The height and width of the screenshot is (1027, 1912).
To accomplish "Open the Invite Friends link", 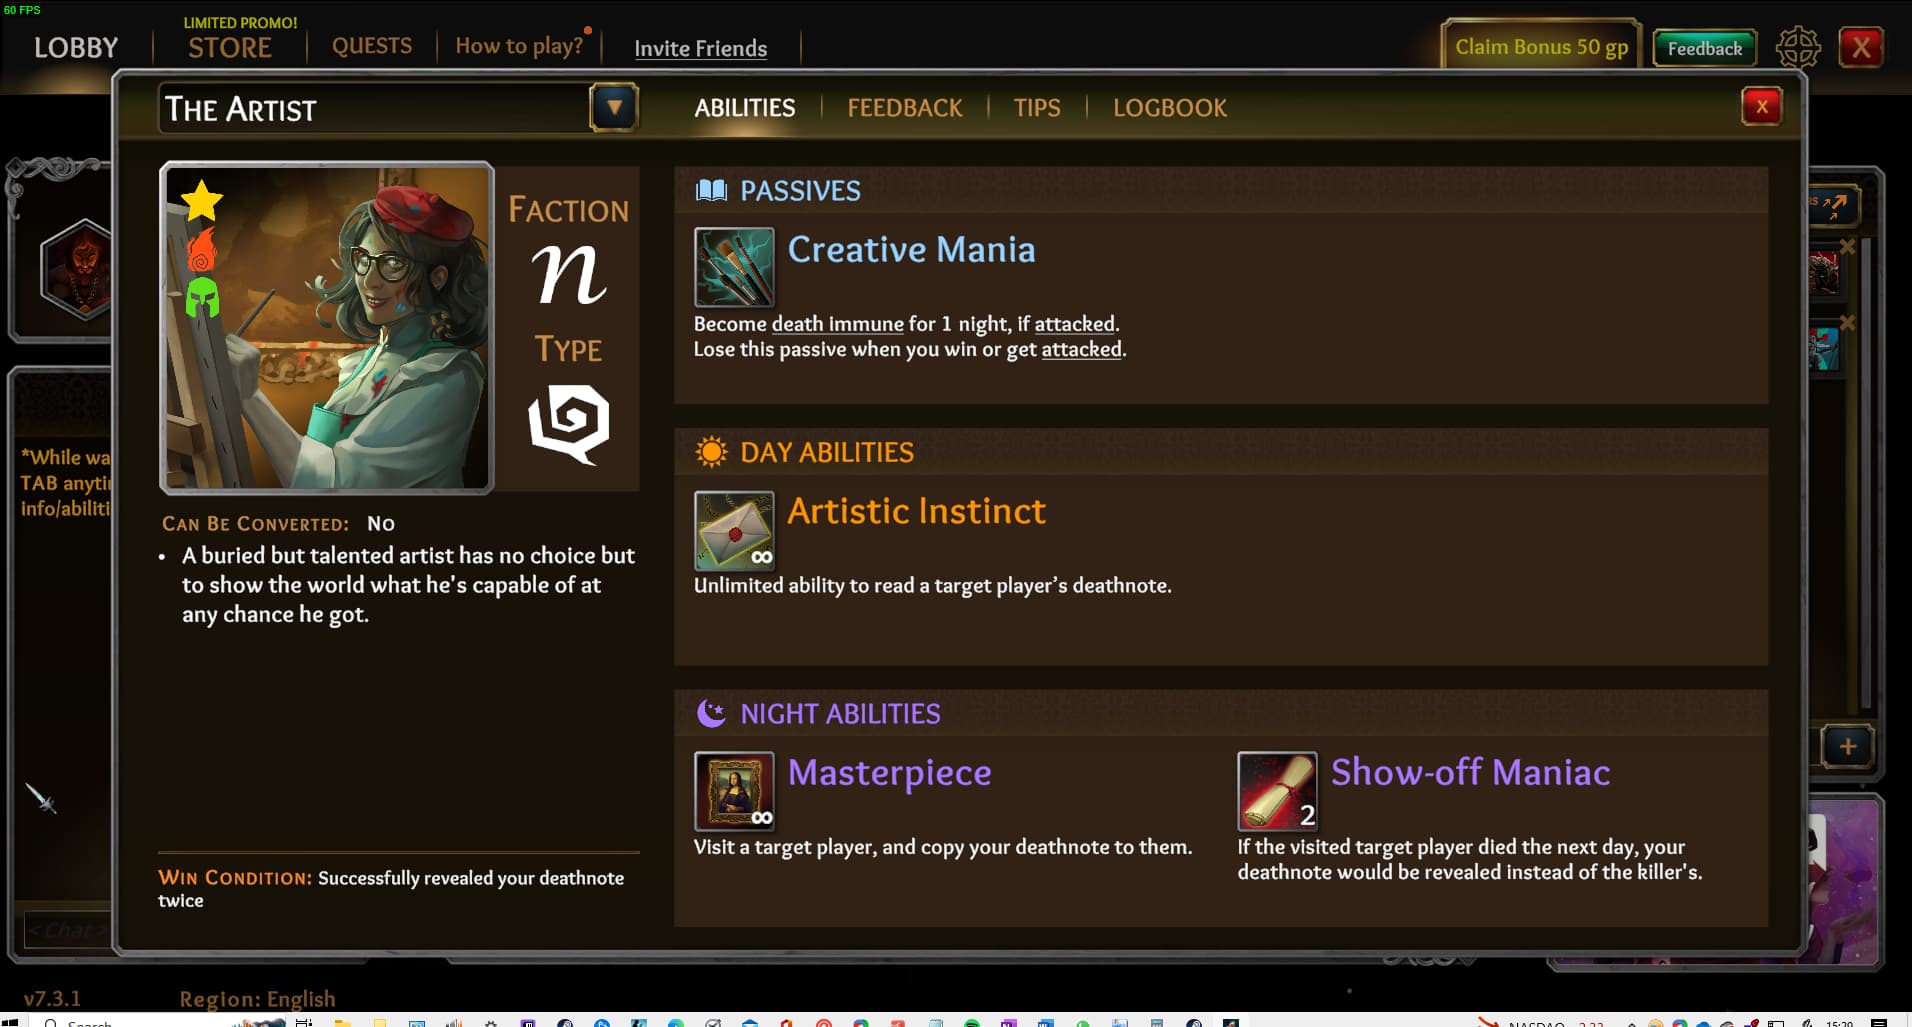I will pyautogui.click(x=701, y=48).
